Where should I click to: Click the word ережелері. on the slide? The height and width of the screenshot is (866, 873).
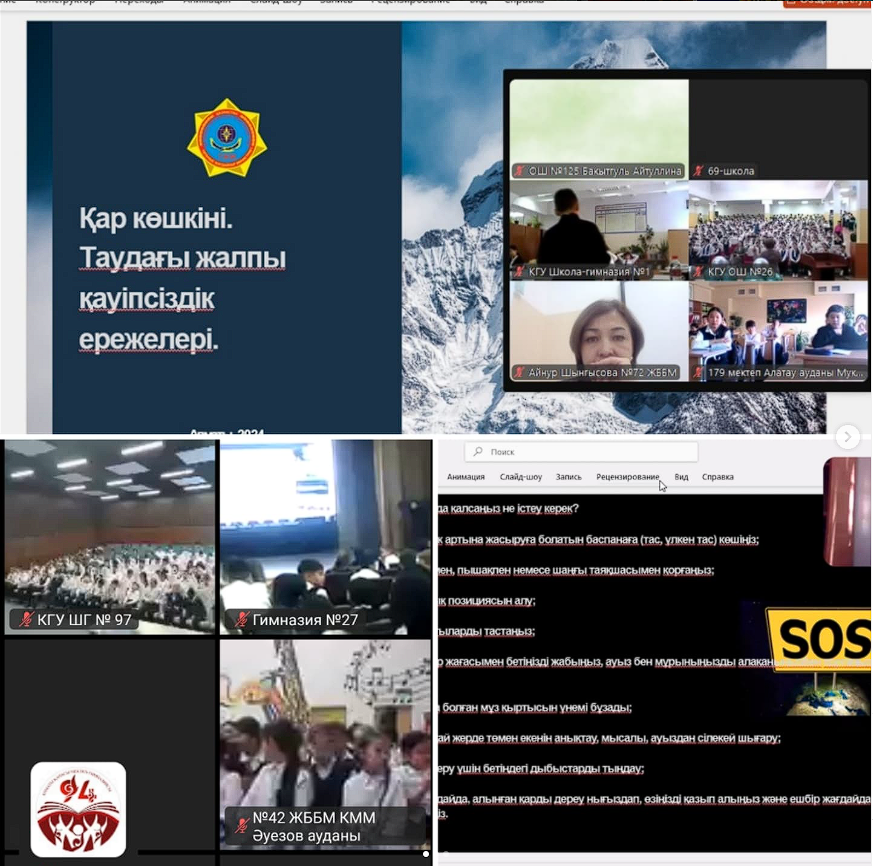(148, 339)
